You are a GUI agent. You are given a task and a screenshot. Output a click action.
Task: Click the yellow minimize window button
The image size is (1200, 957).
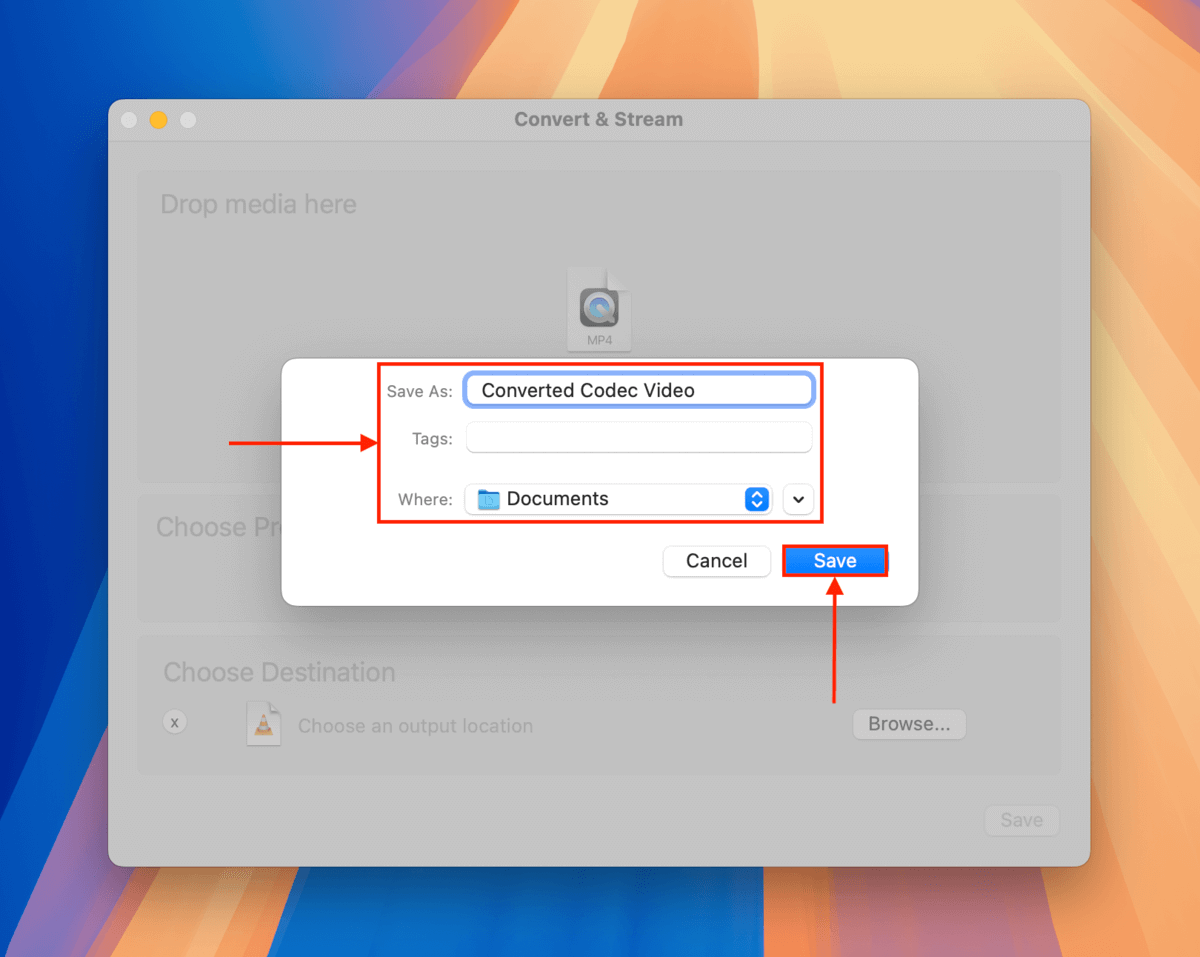[158, 120]
